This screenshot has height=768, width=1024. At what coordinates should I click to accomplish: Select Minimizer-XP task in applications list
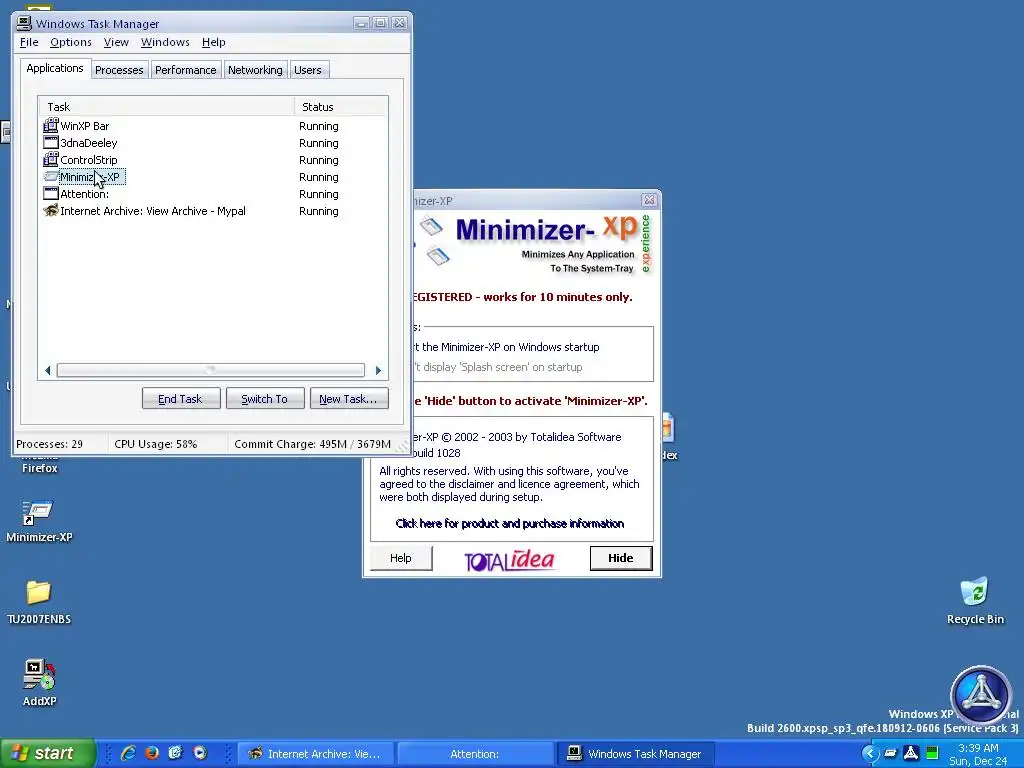213,177
